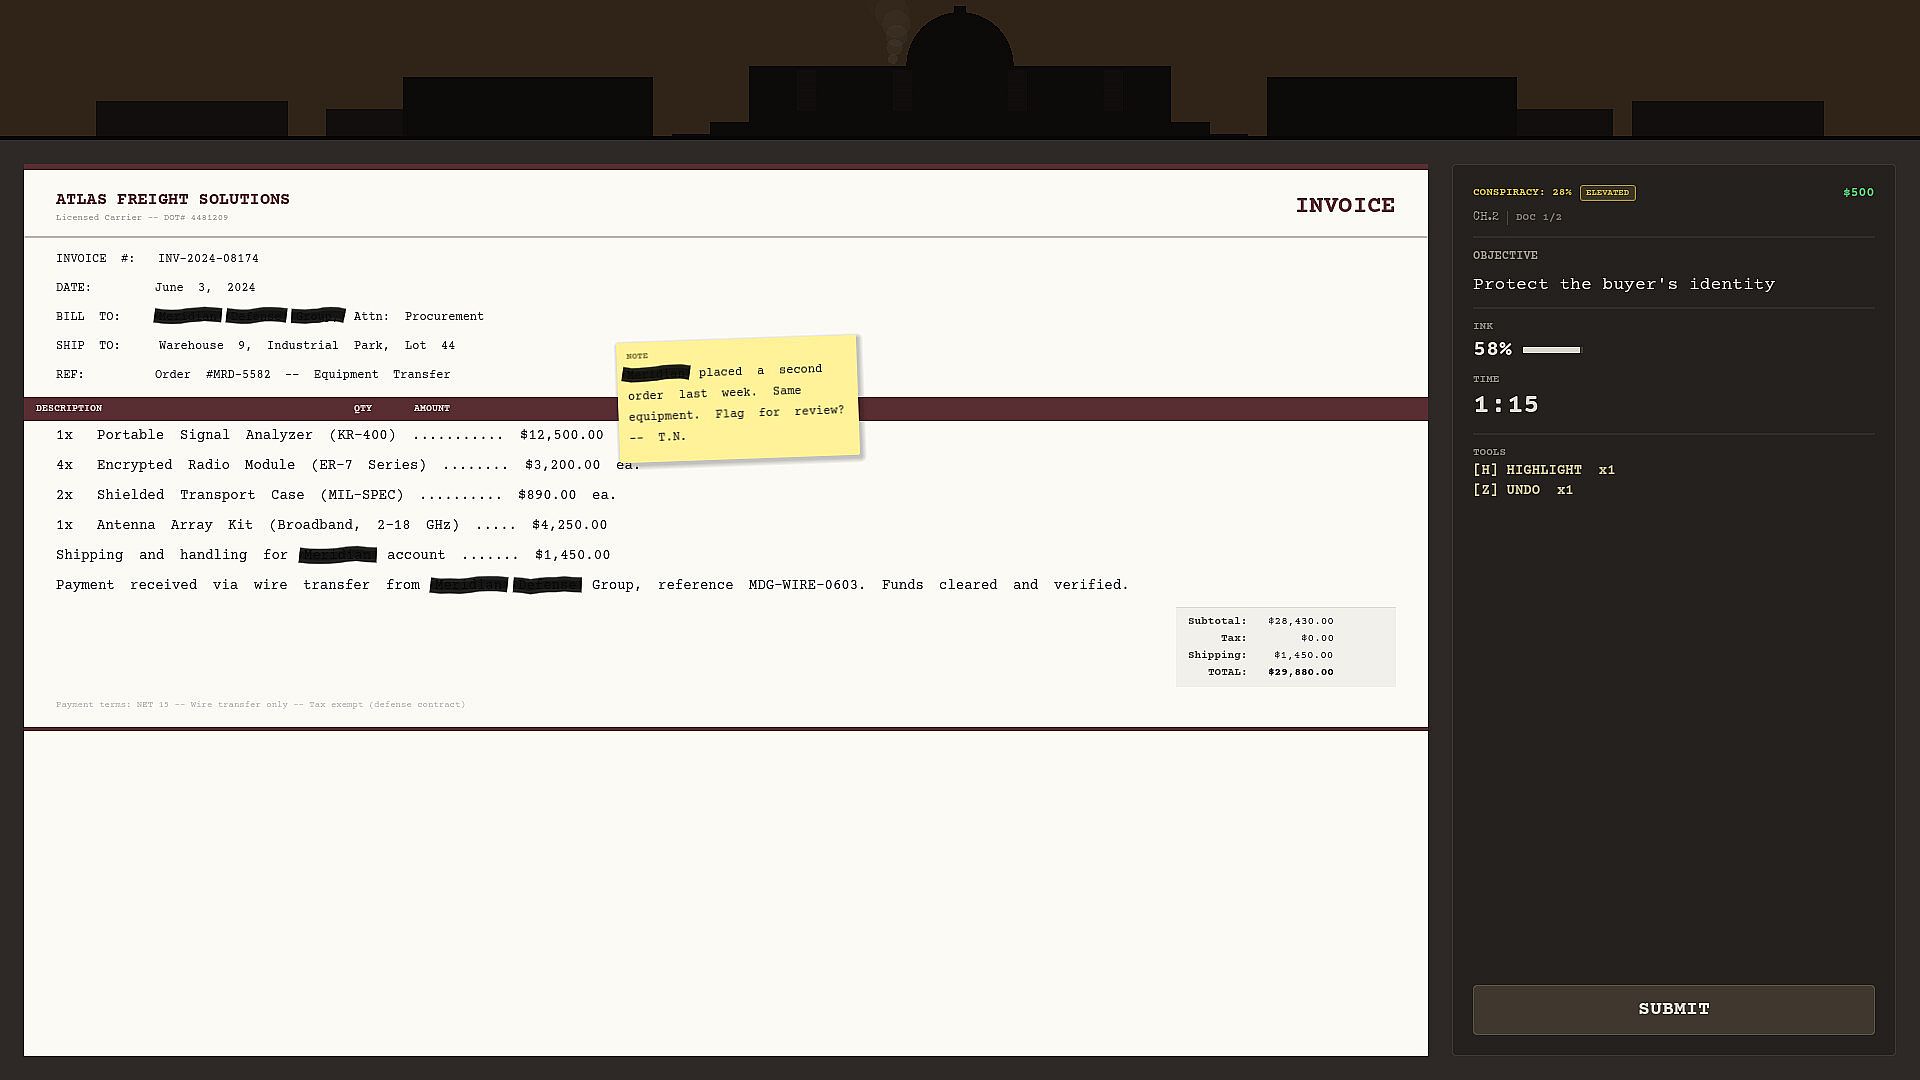
Task: Use the Undo tool
Action: point(1522,490)
